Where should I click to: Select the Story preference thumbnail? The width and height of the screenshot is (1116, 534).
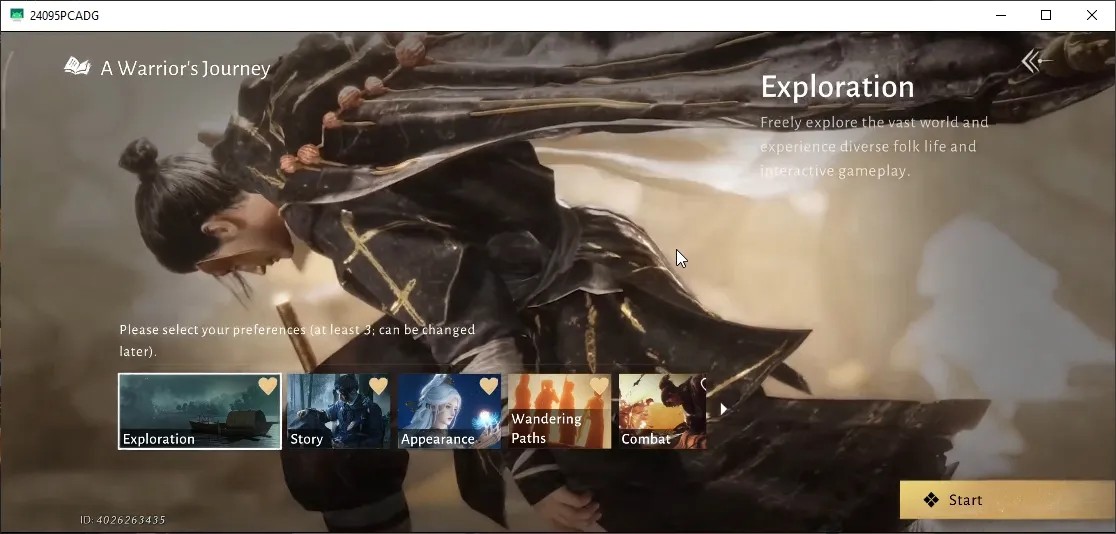point(339,412)
